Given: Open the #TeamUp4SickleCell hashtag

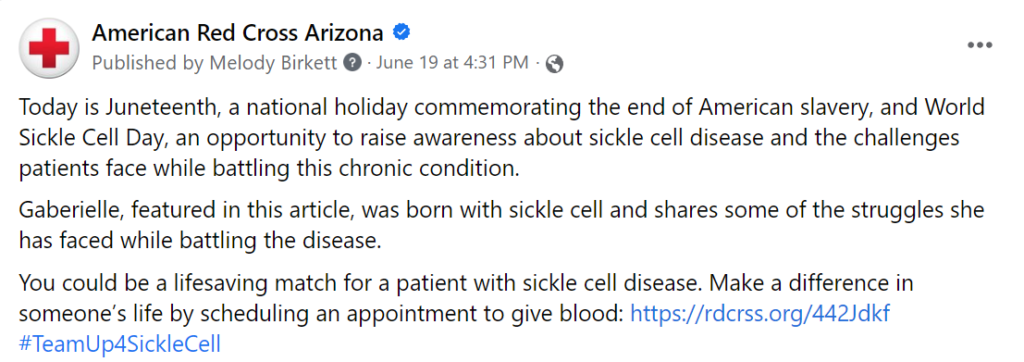Looking at the screenshot, I should [x=120, y=344].
